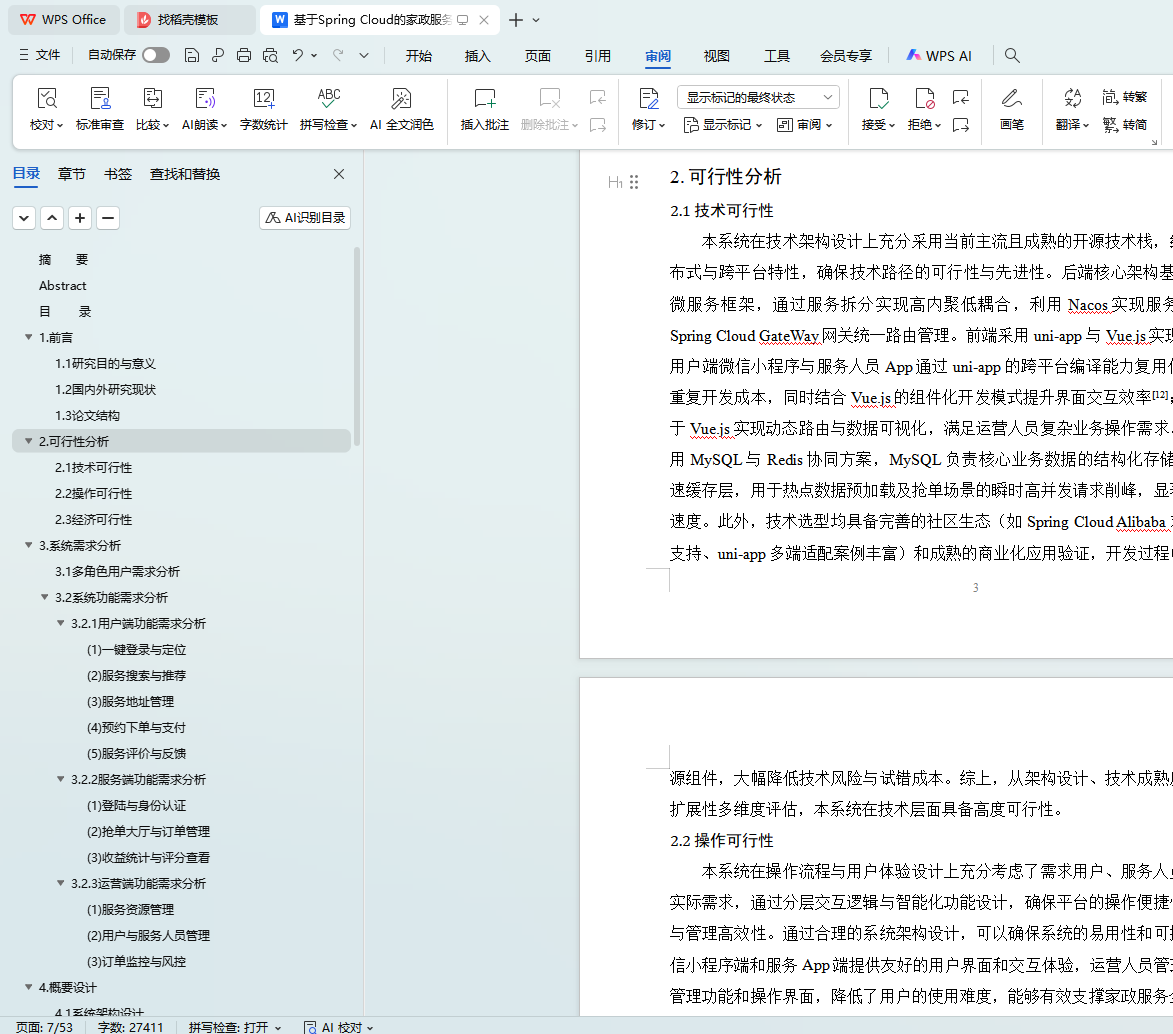
Task: Jump to 2.2操作可行性 in outline
Action: point(93,494)
